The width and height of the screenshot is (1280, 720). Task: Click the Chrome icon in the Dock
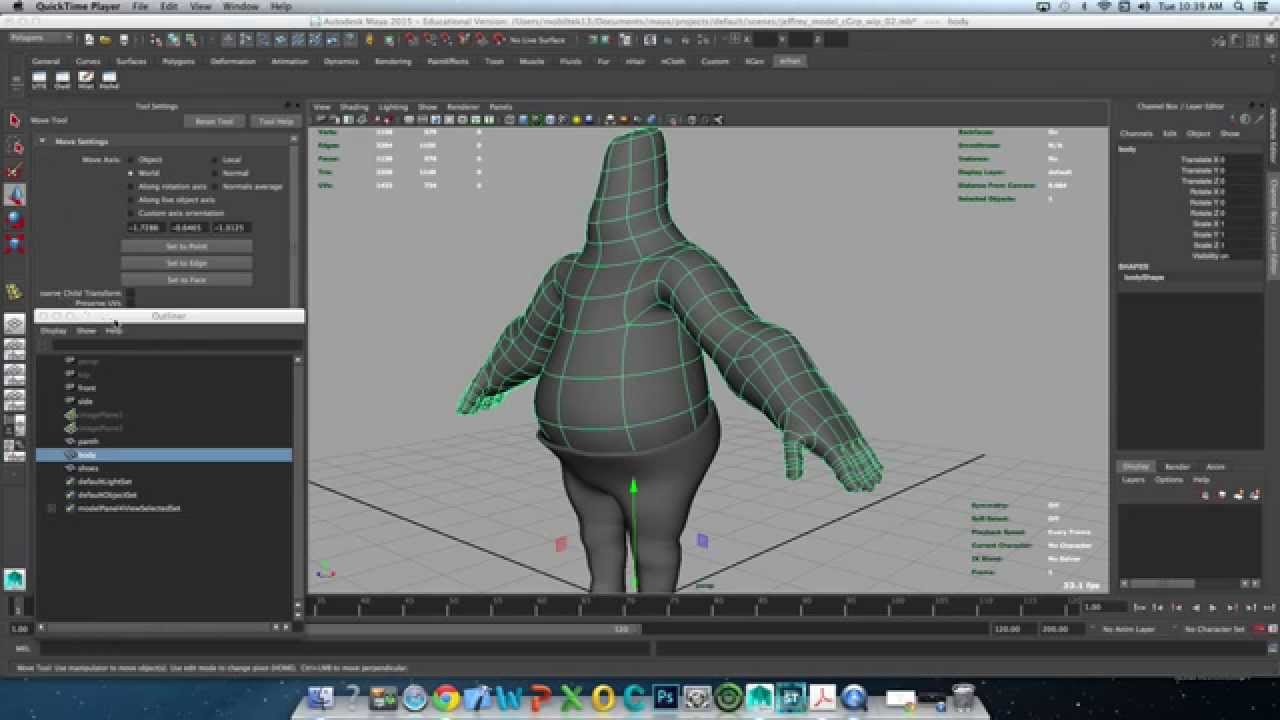pos(446,697)
